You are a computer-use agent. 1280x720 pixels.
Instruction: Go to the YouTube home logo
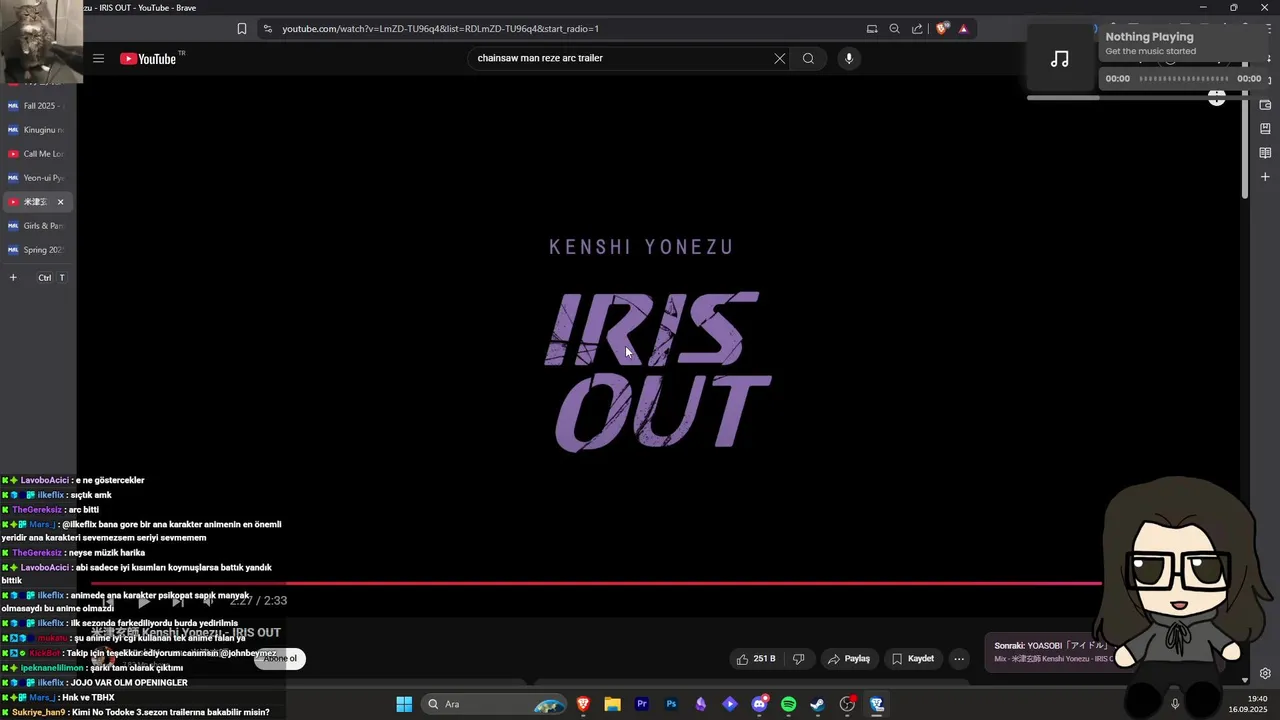coord(148,58)
